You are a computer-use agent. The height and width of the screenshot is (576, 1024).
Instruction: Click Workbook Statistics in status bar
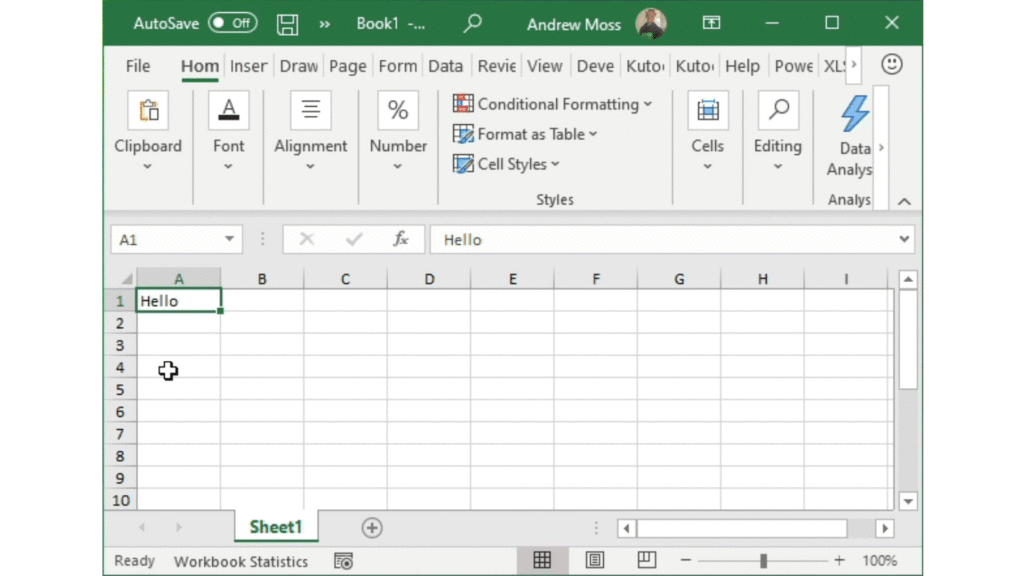[x=241, y=561]
